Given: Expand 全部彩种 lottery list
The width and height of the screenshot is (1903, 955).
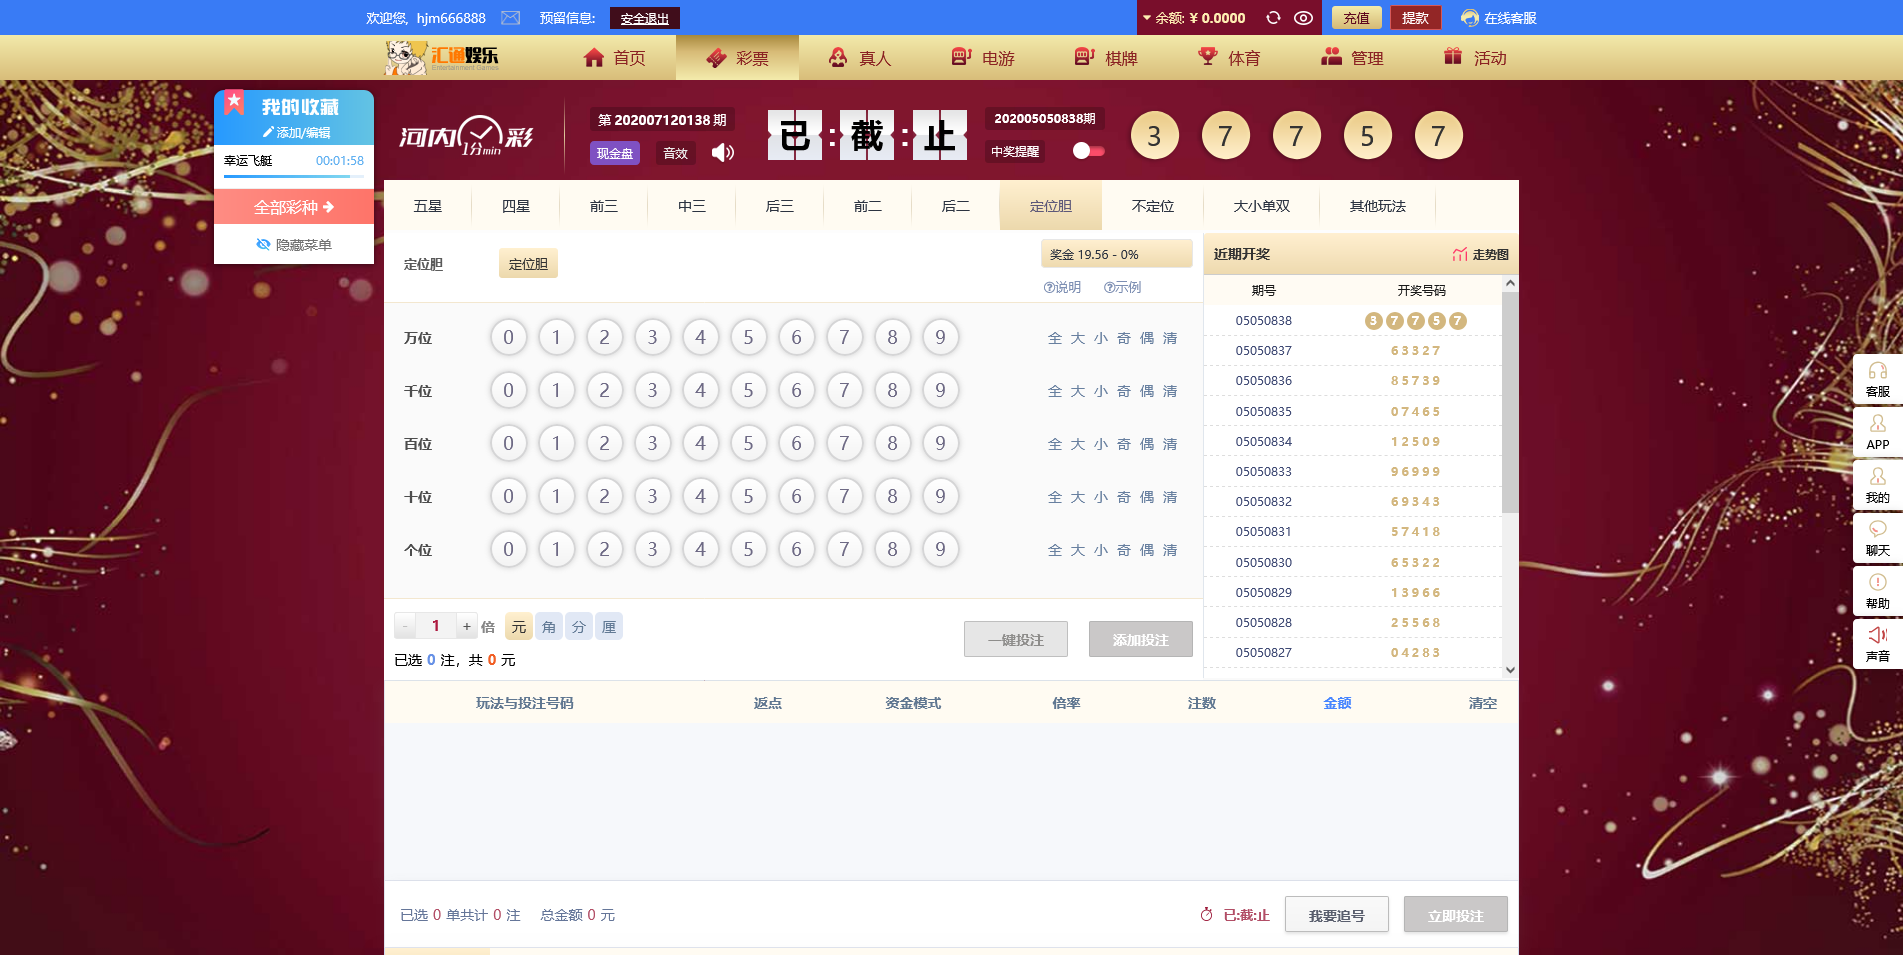Looking at the screenshot, I should point(294,207).
